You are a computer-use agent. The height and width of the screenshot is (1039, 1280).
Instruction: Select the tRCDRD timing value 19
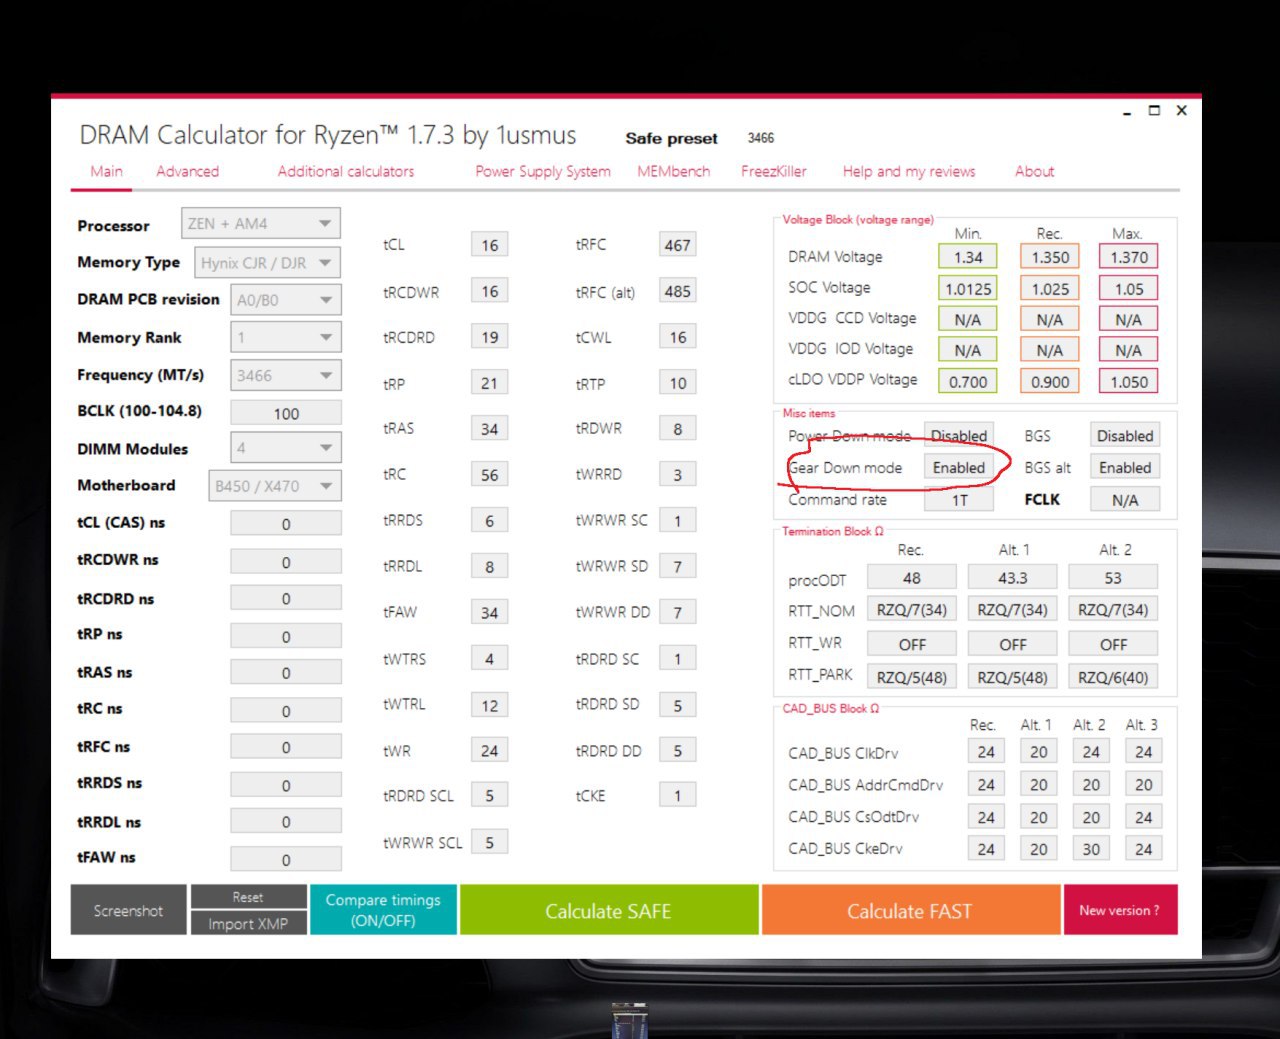pos(489,337)
